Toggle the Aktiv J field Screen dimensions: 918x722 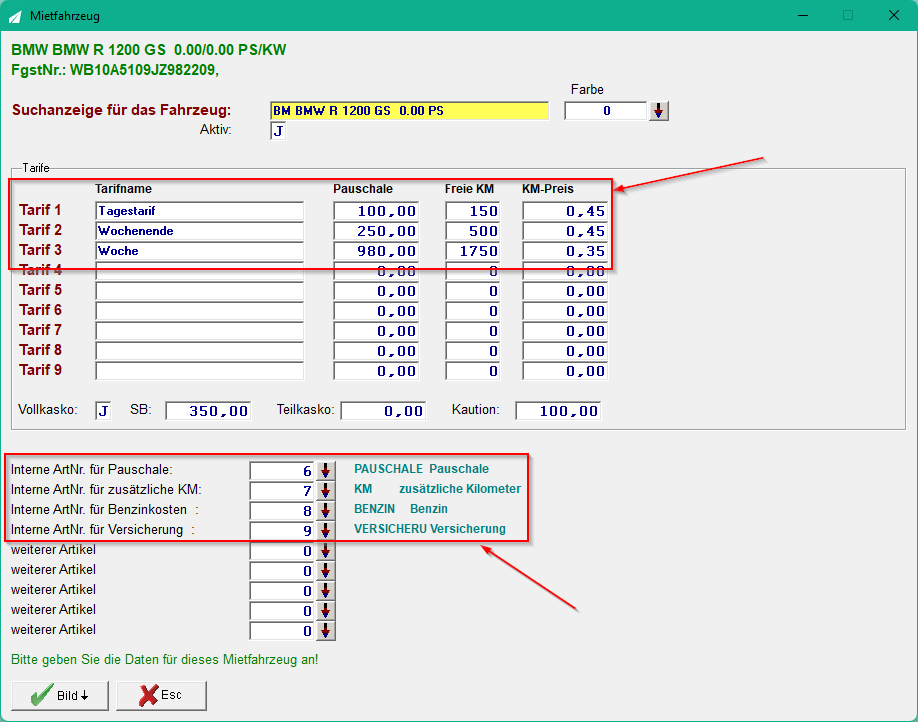278,131
